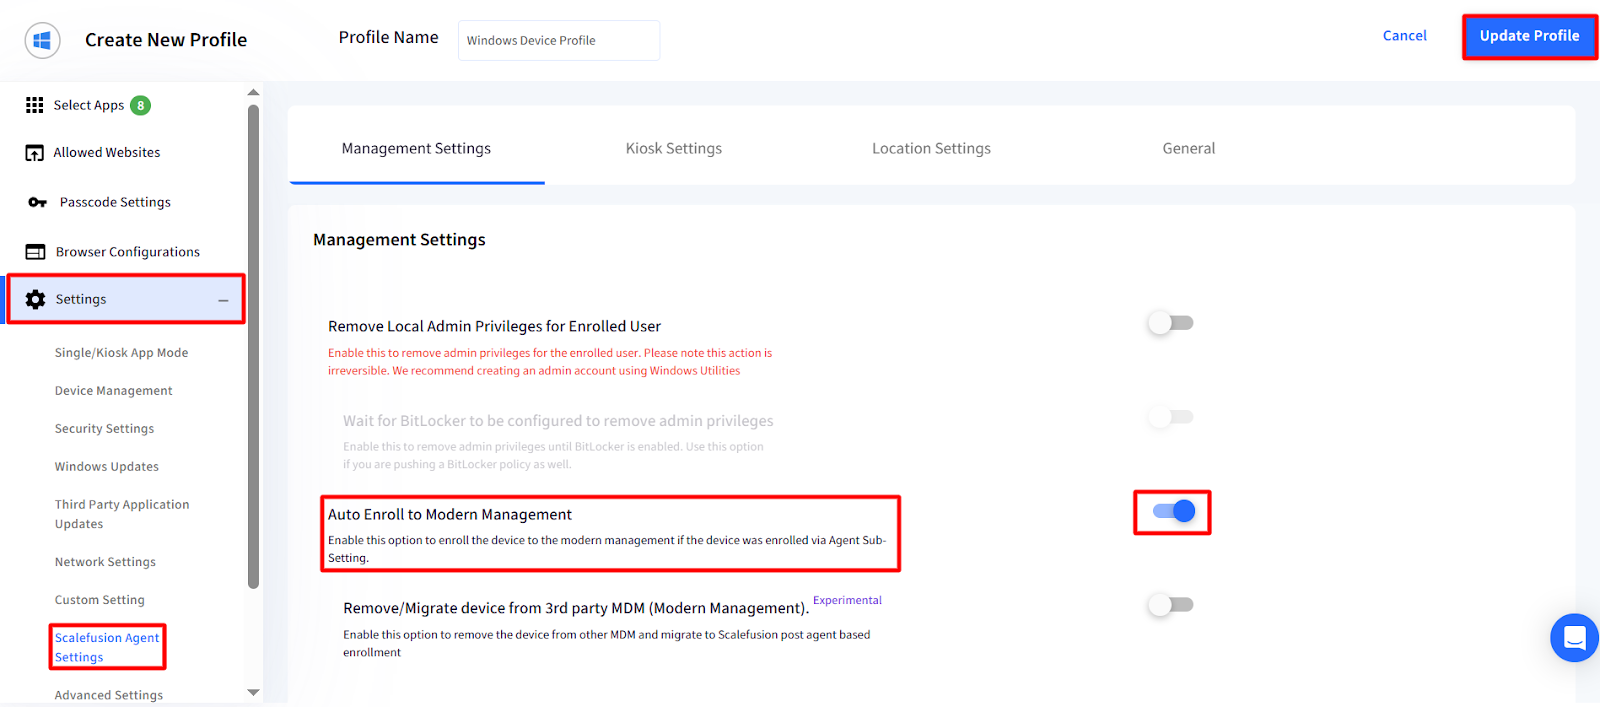Click sidebar scroll up arrow
The height and width of the screenshot is (707, 1600).
253,92
